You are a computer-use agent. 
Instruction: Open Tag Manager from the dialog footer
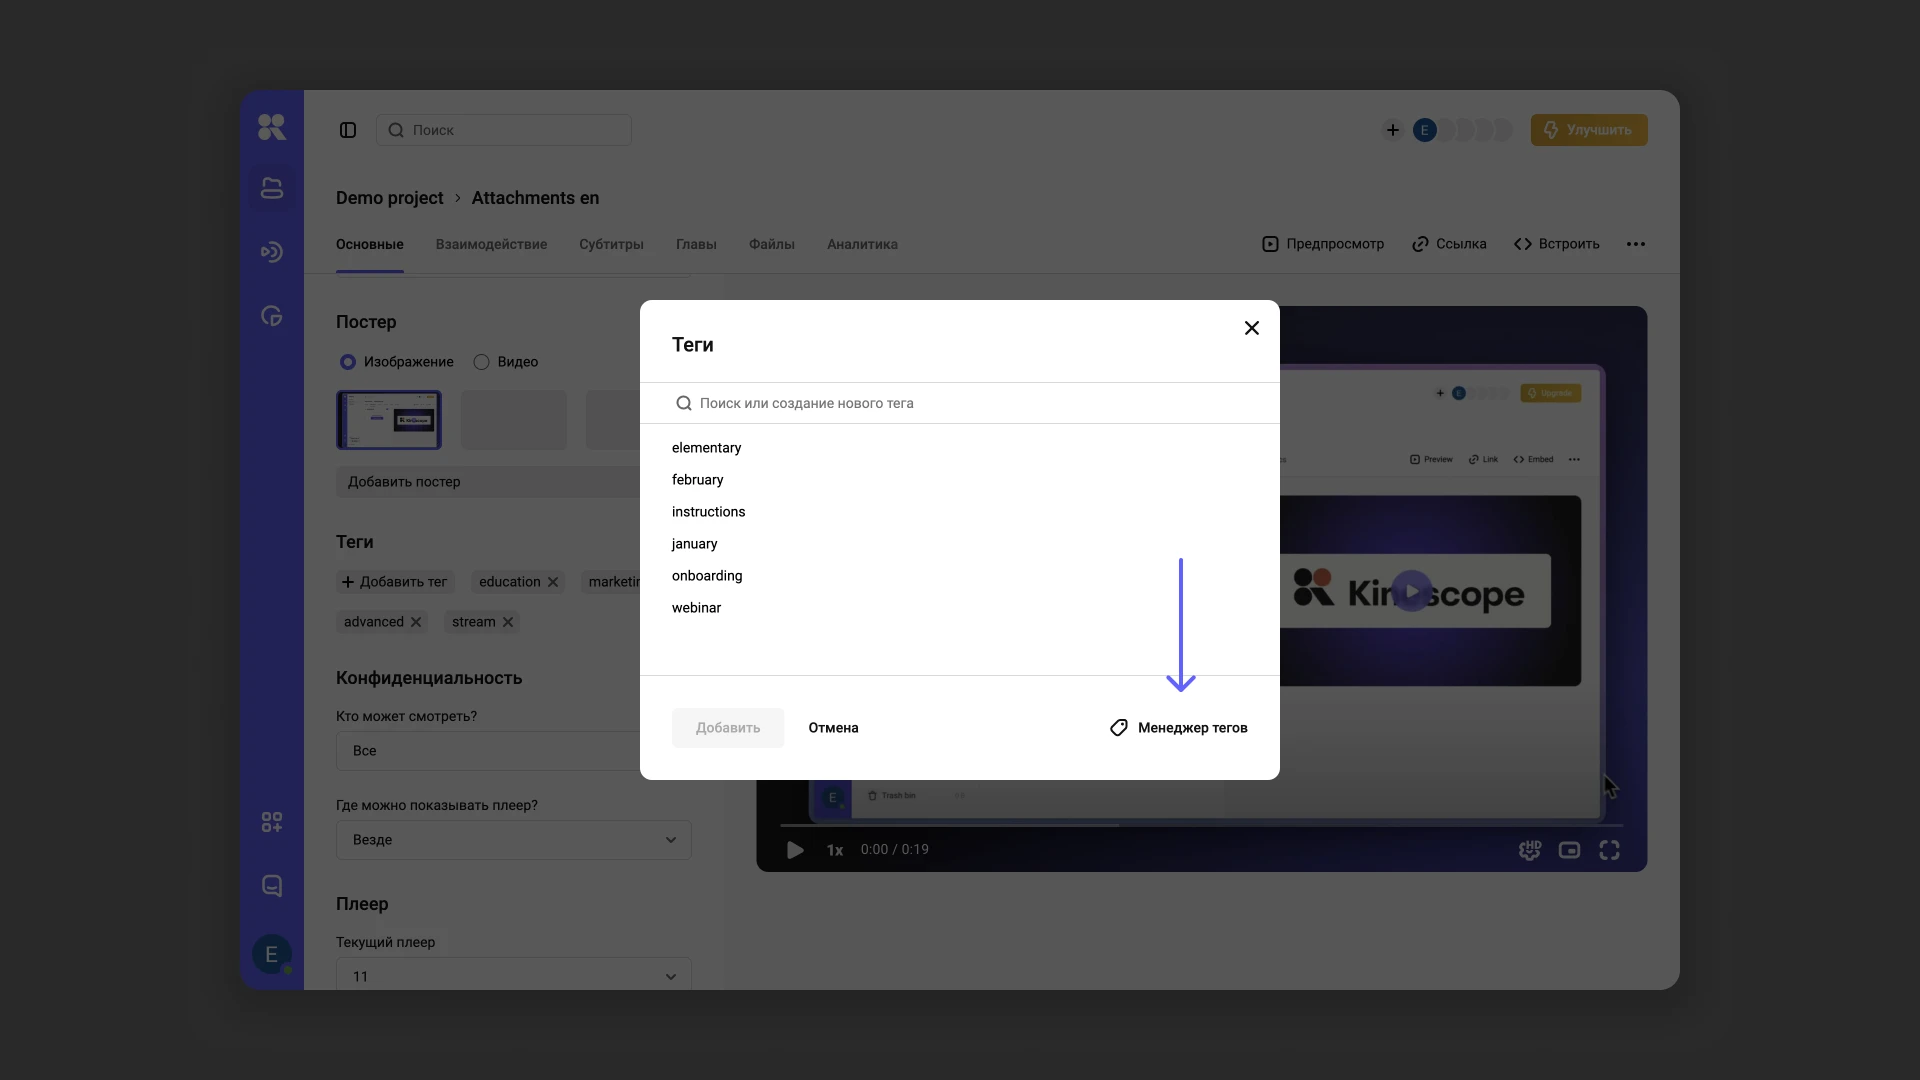(x=1179, y=728)
